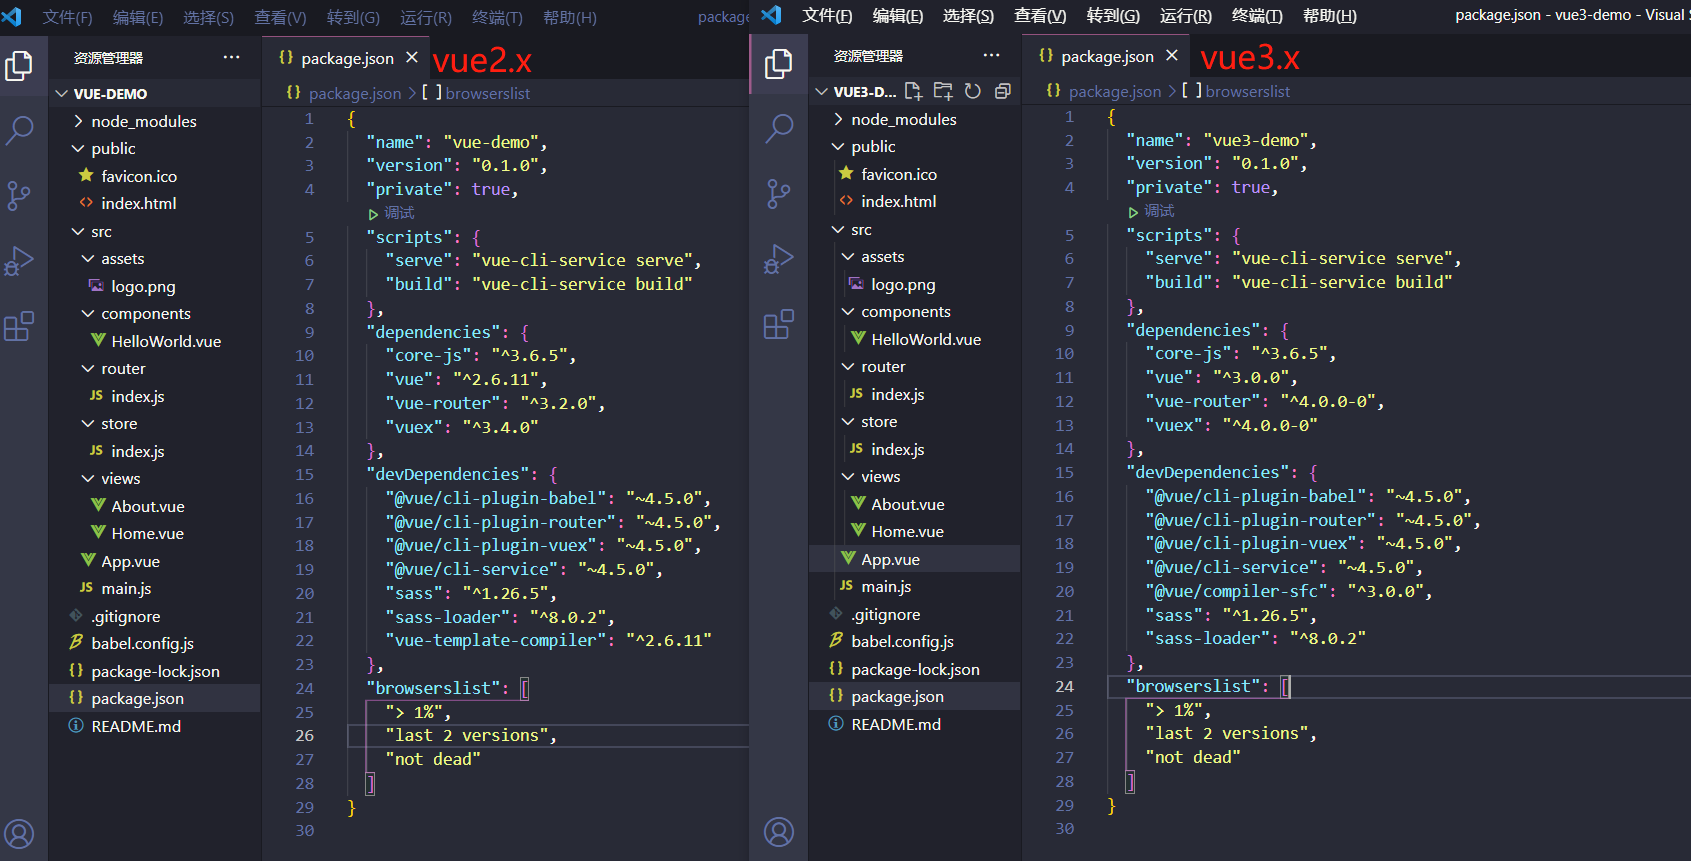Open Source Control in vue3-demo window

click(x=779, y=193)
